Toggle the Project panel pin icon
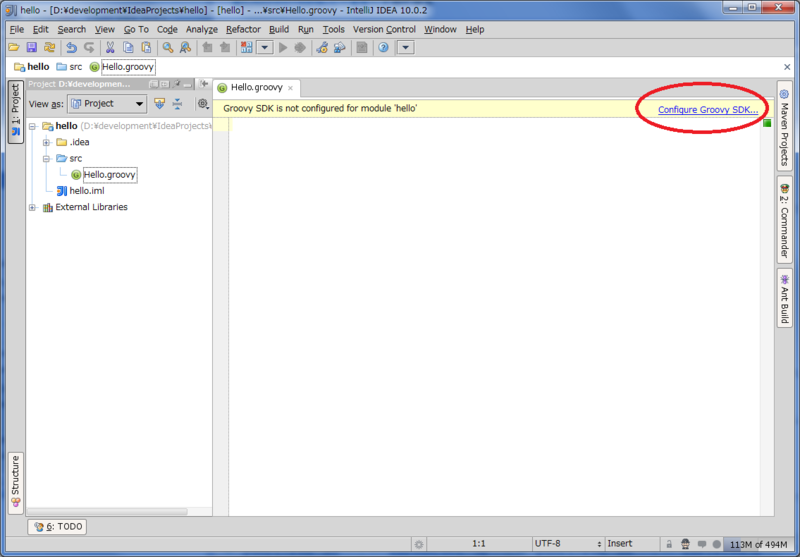800x557 pixels. tap(177, 84)
